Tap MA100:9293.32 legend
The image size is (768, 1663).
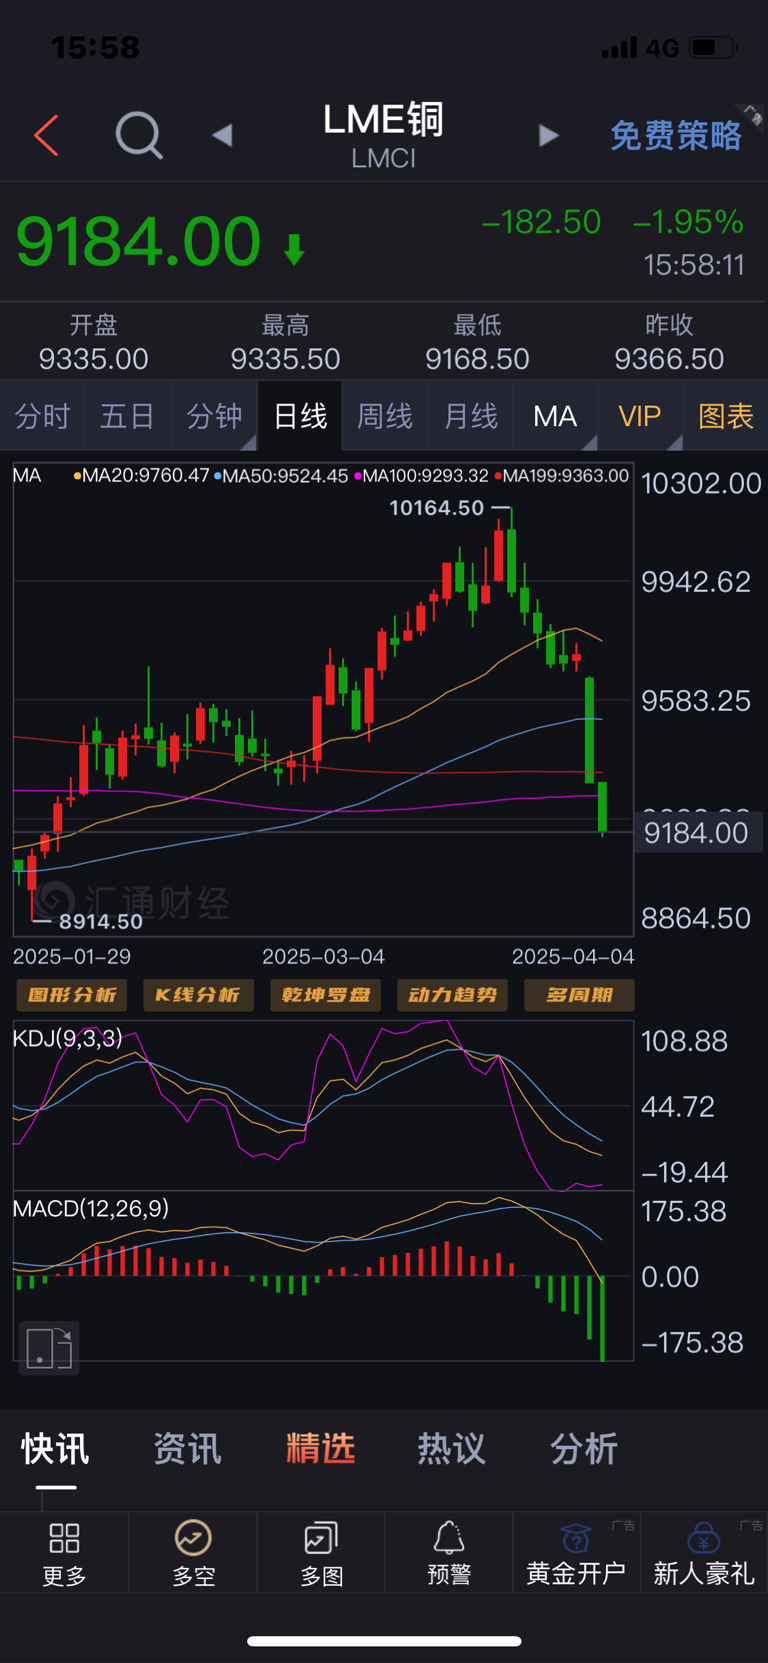click(421, 476)
